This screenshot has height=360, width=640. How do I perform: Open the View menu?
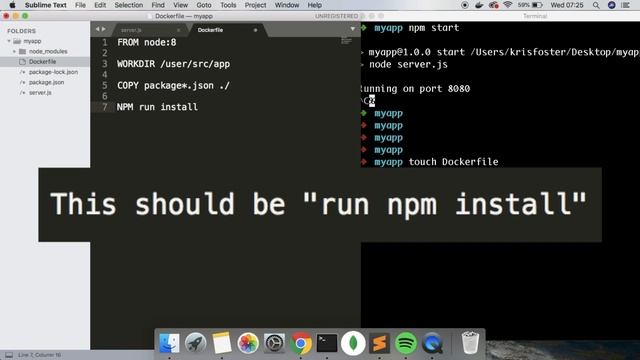[x=180, y=5]
